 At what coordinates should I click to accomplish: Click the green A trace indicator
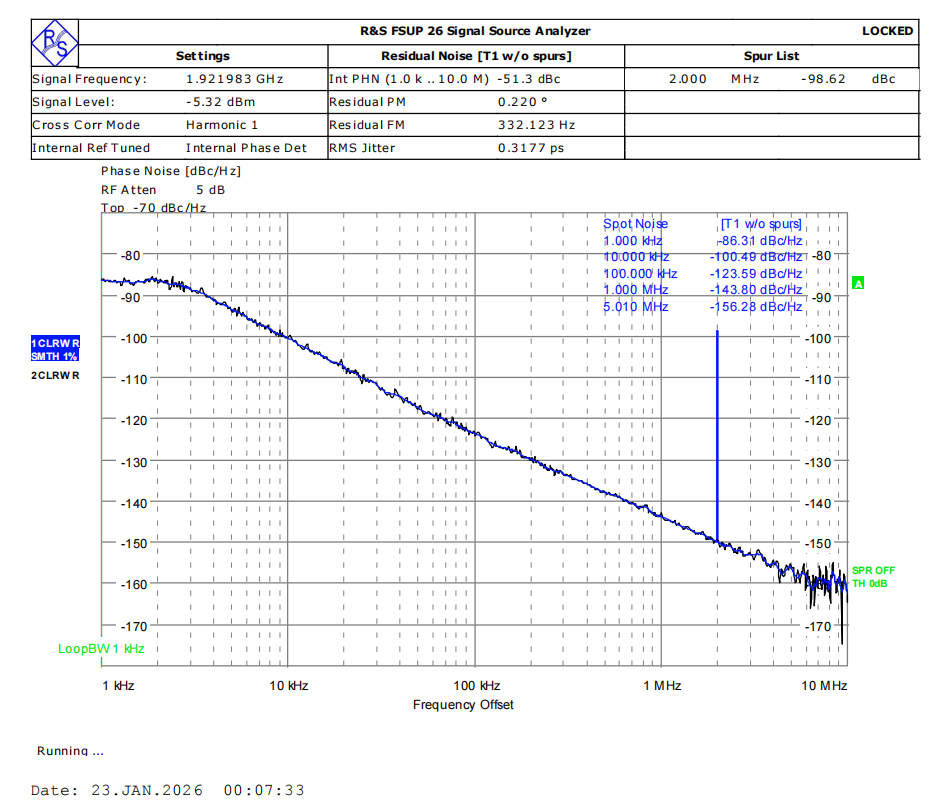pyautogui.click(x=857, y=284)
